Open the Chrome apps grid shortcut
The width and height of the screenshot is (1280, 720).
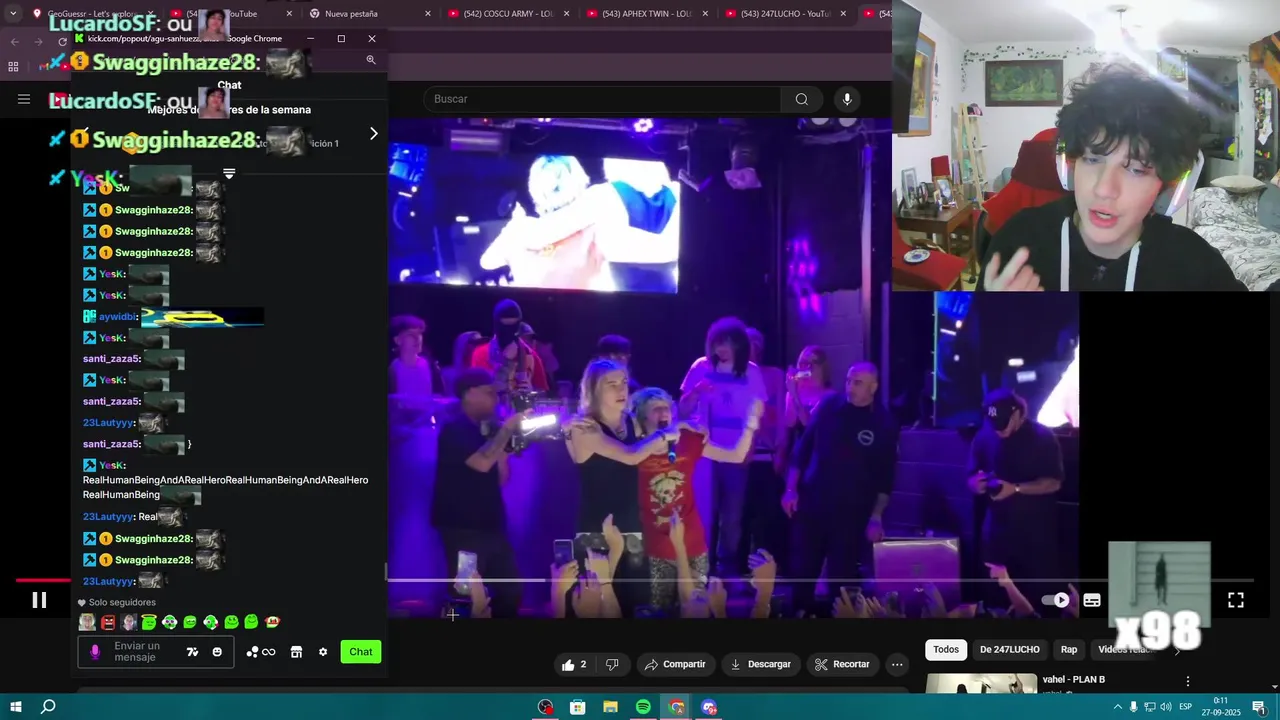[13, 67]
